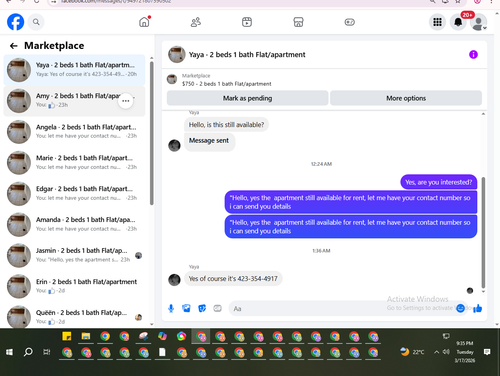Open the Facebook search icon
The height and width of the screenshot is (376, 500).
coord(36,22)
